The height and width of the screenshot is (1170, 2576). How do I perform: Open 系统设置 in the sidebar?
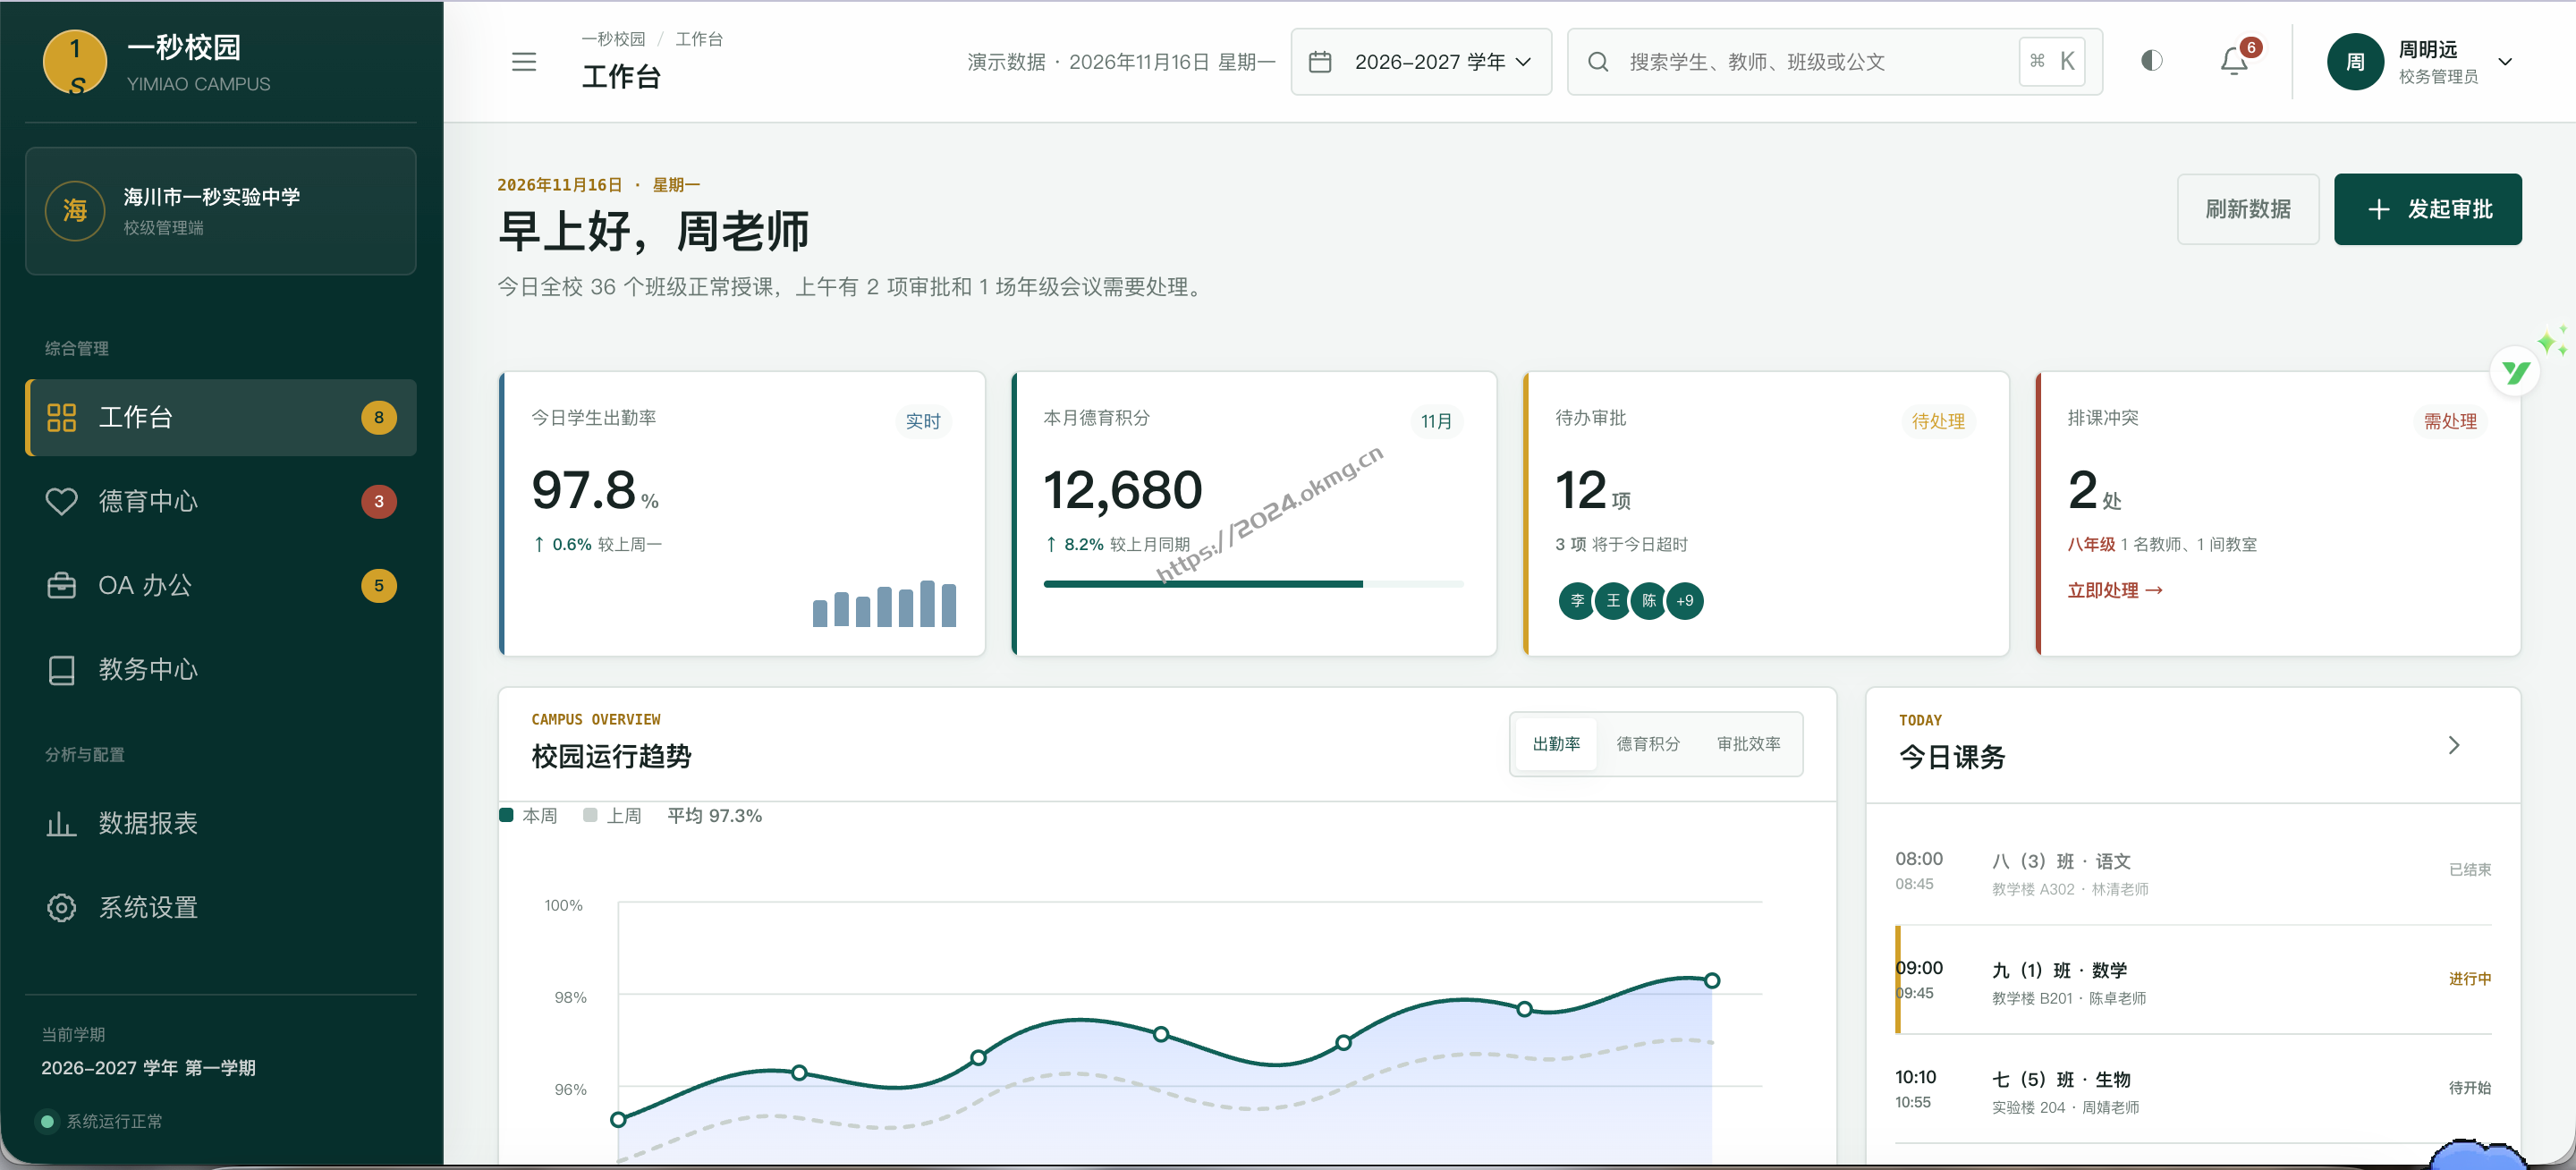pyautogui.click(x=220, y=907)
